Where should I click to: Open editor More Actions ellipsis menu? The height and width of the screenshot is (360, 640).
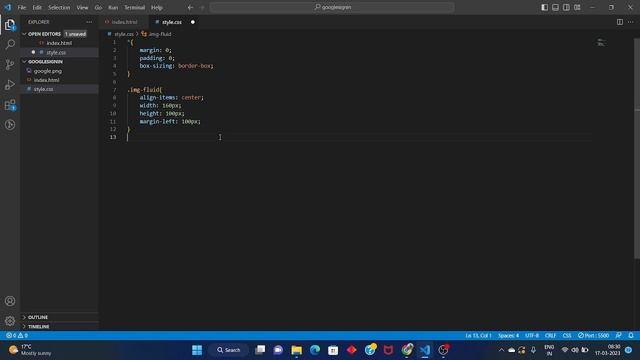[631, 22]
